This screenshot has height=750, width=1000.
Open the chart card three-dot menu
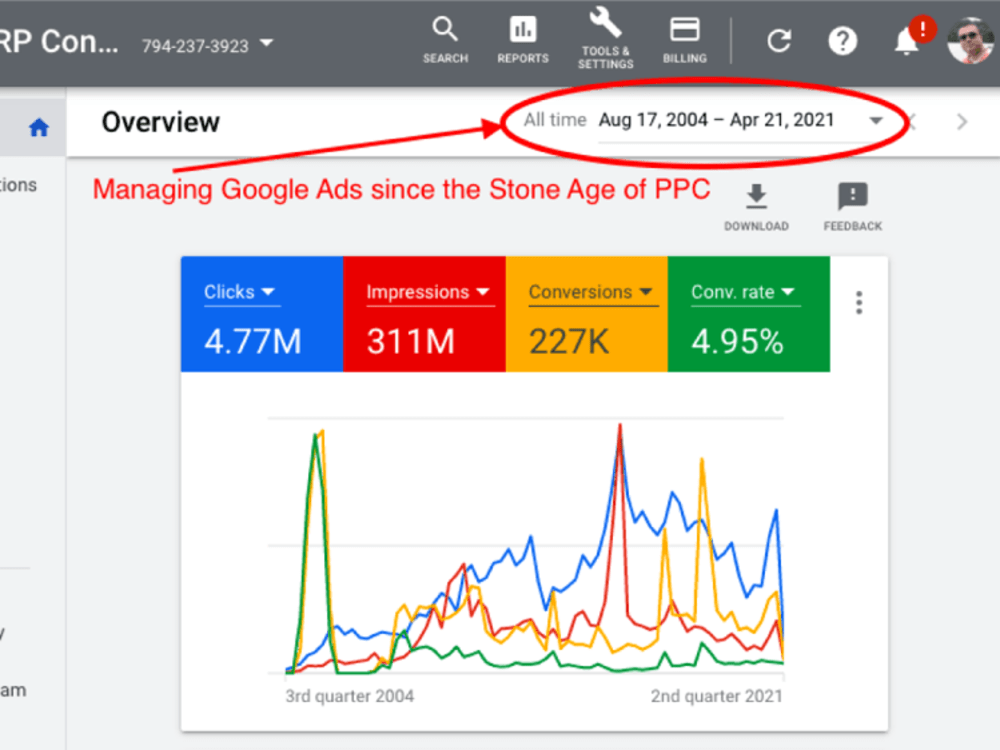coord(859,302)
